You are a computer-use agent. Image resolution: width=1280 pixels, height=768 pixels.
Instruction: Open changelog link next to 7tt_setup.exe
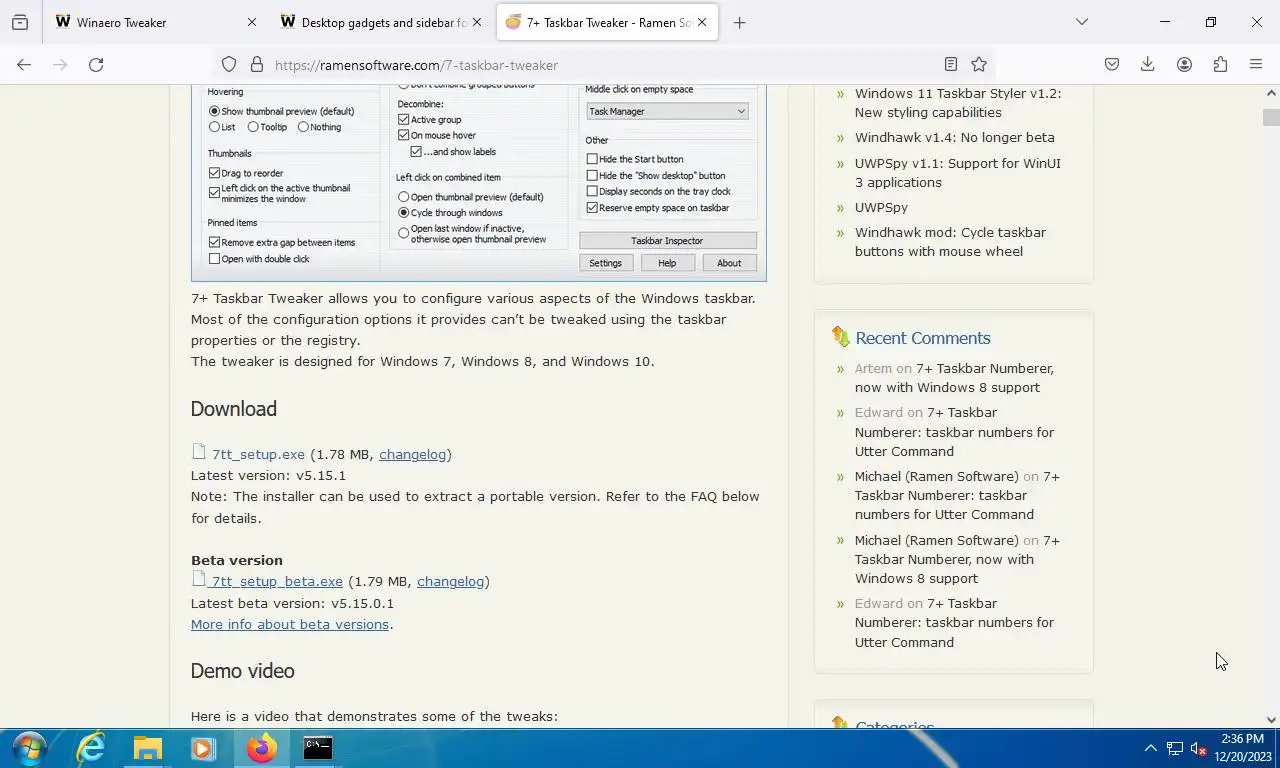[x=412, y=454]
